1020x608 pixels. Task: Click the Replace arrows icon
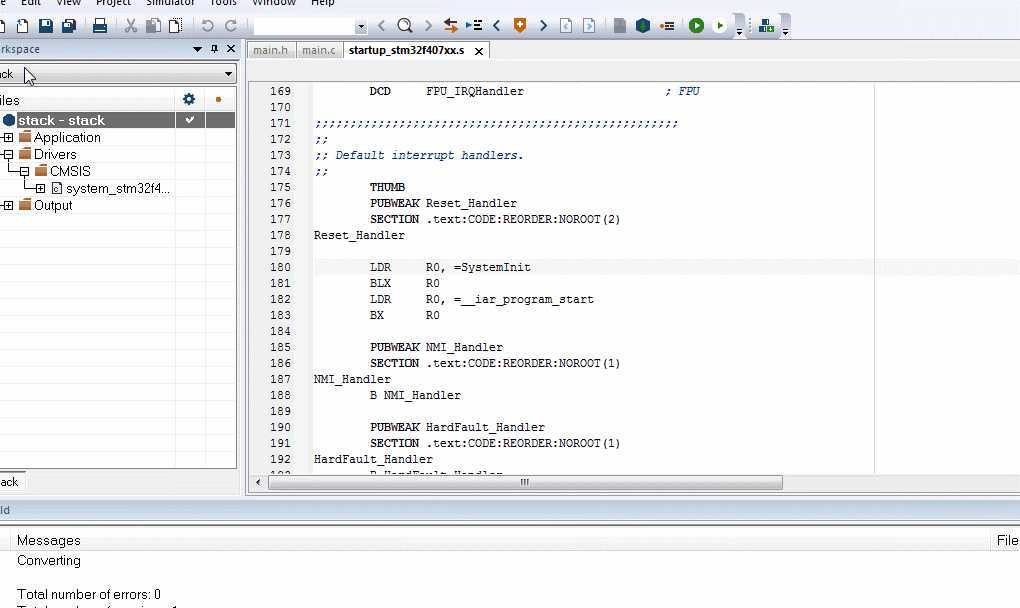coord(450,26)
